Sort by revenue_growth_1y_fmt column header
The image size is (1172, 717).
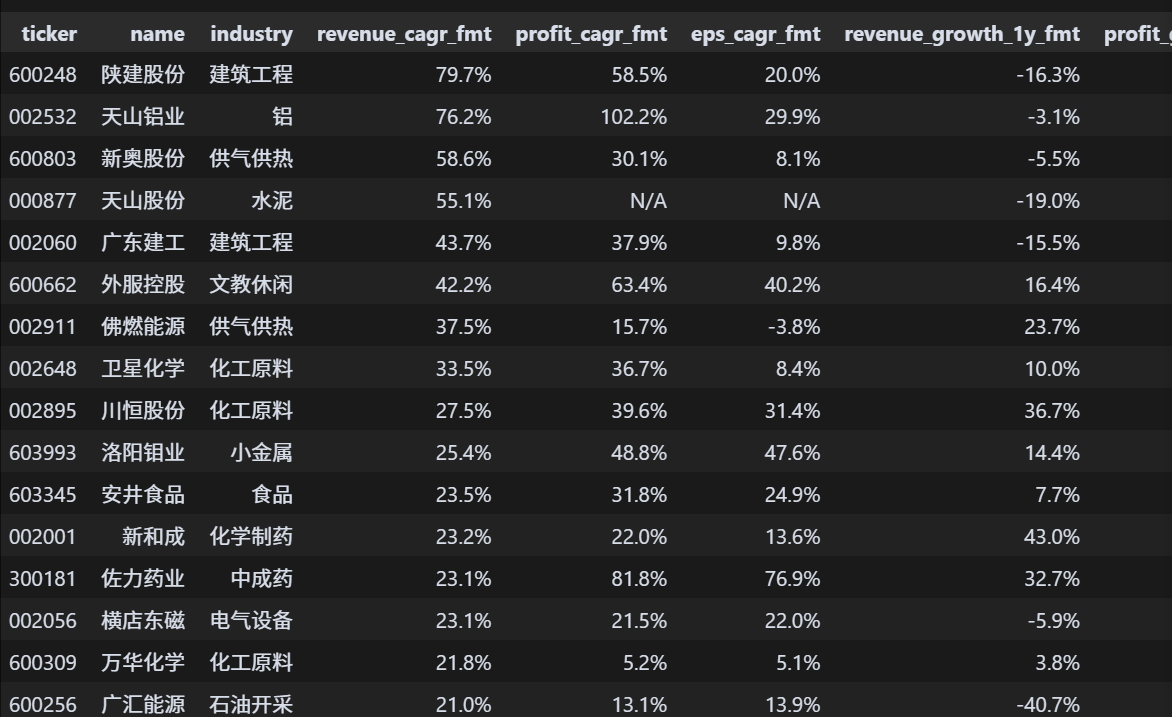click(962, 34)
